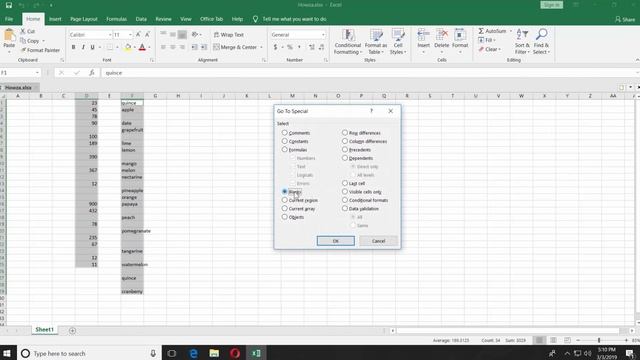
Task: Select the Objects radio button
Action: (284, 217)
